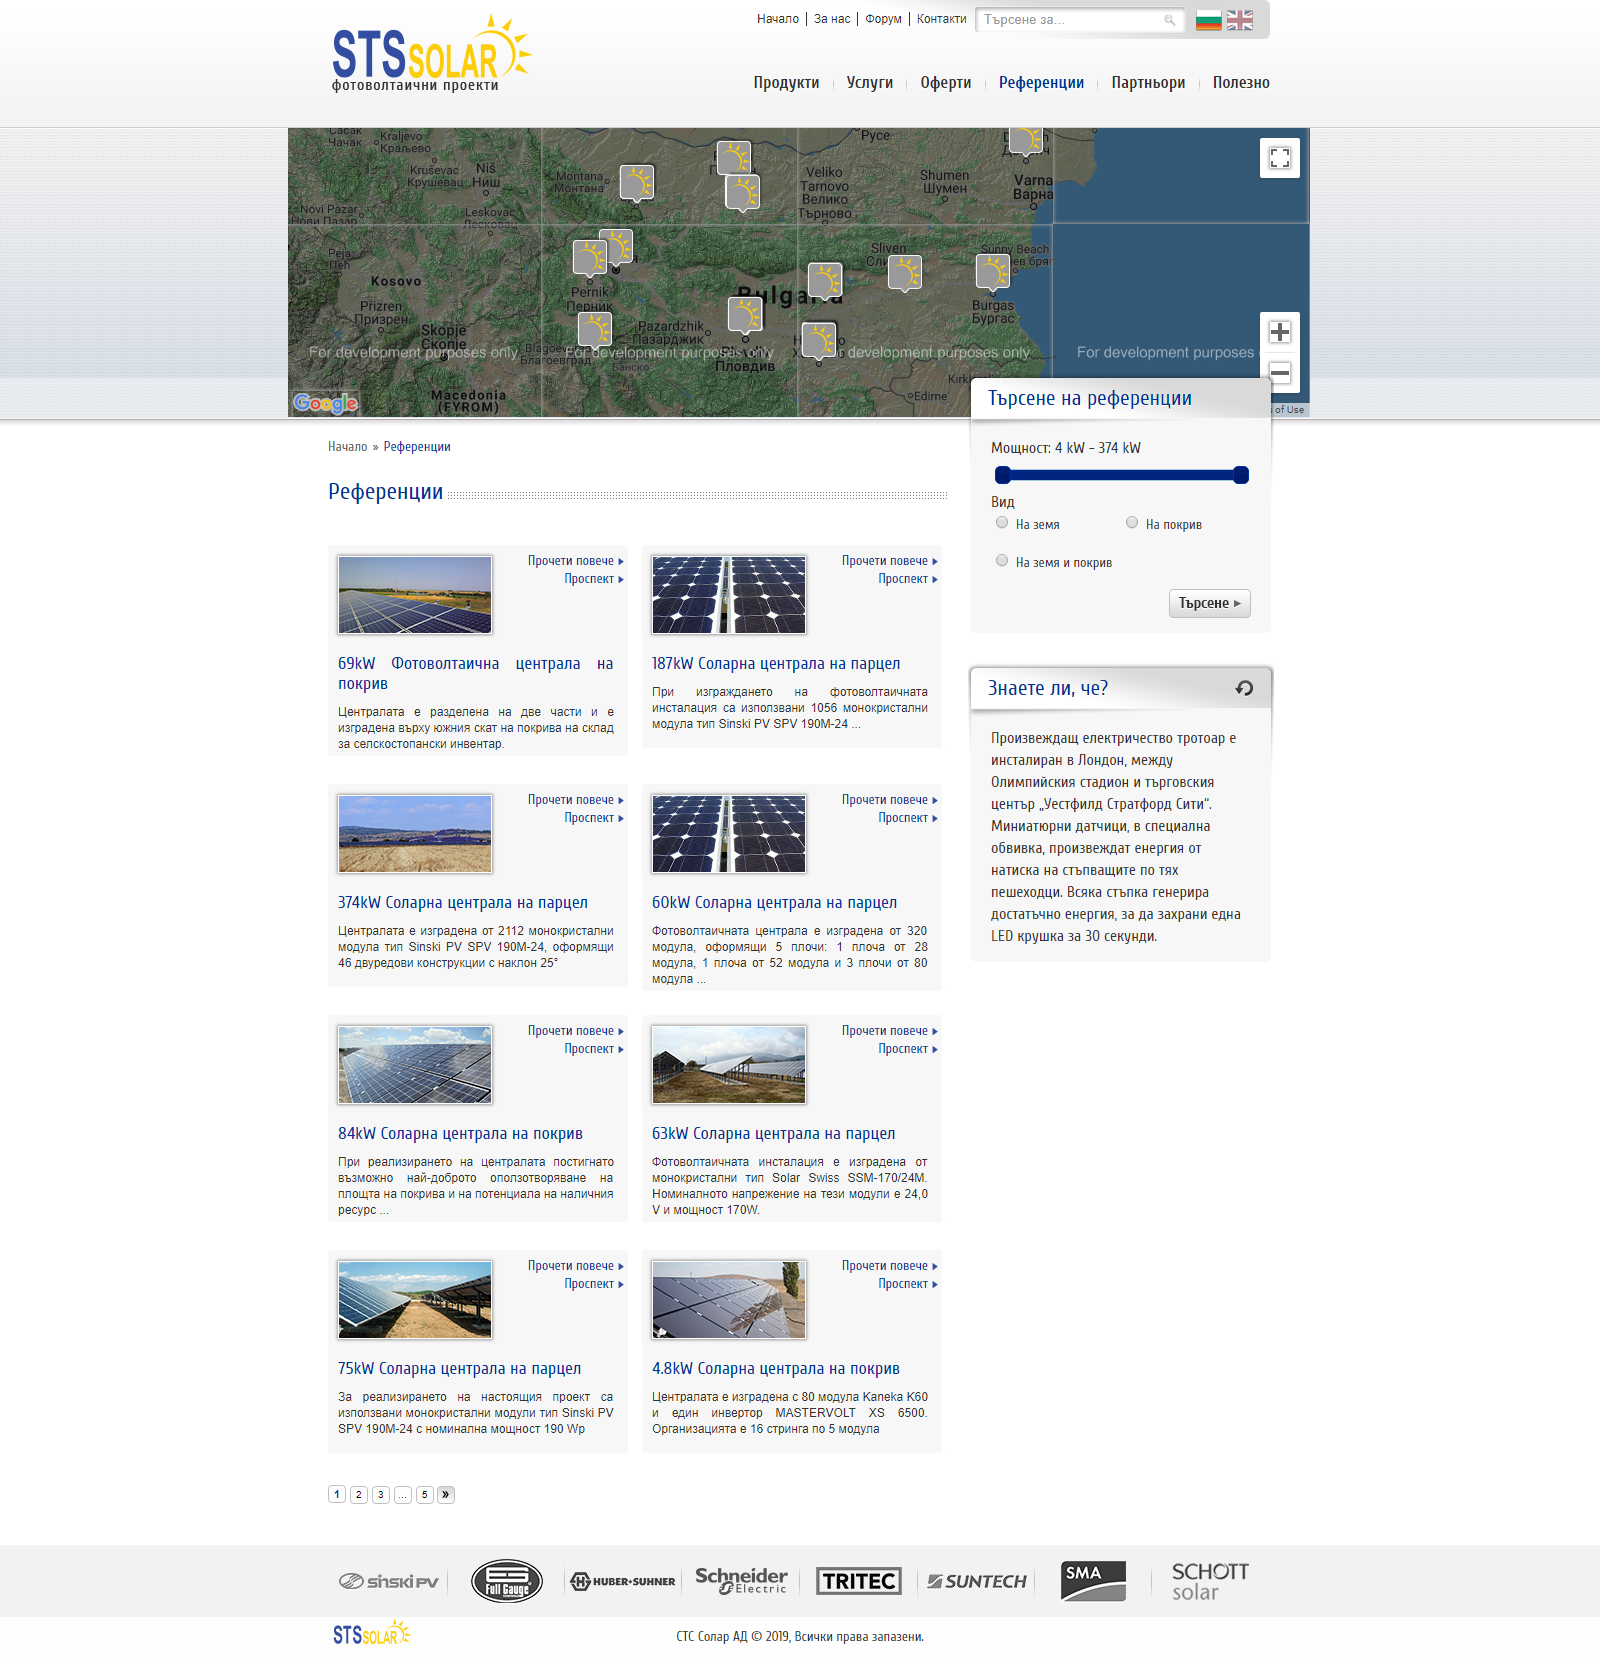This screenshot has width=1600, height=1660.
Task: Select 'На земя' radio option
Action: click(1002, 523)
